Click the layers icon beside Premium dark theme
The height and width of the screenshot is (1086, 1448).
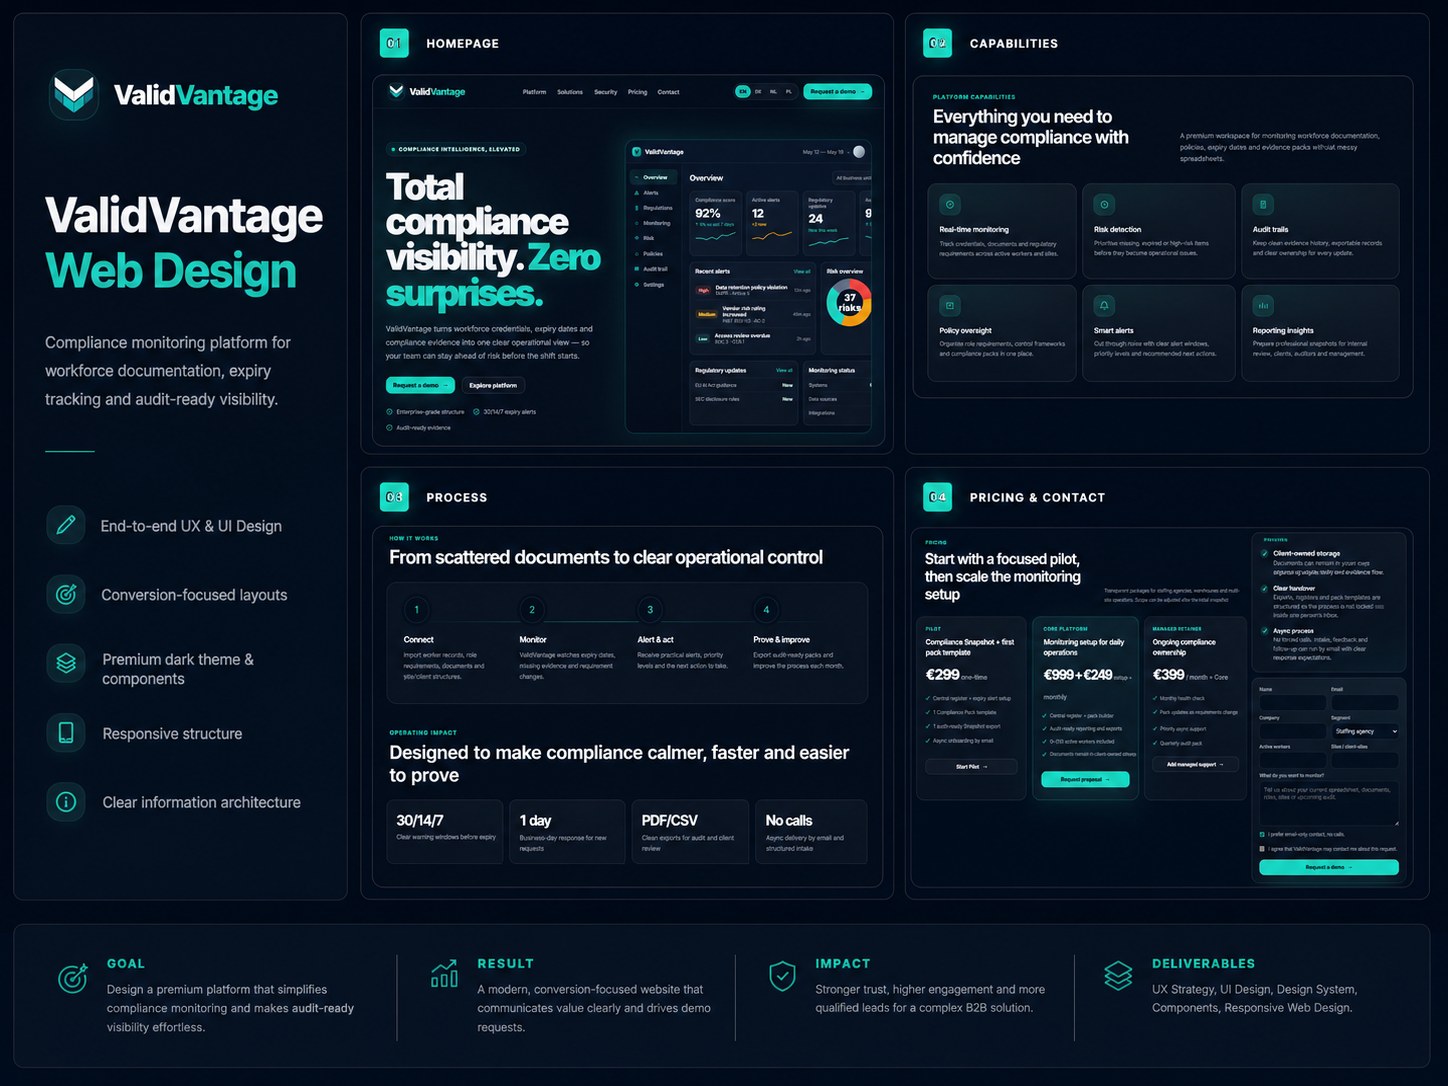(66, 663)
